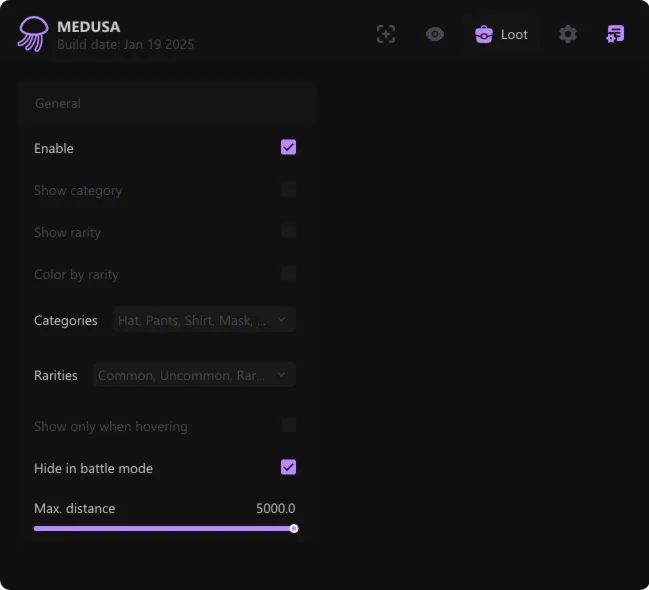Select the Loot tab label
Screen dimensions: 649x590
tap(514, 34)
